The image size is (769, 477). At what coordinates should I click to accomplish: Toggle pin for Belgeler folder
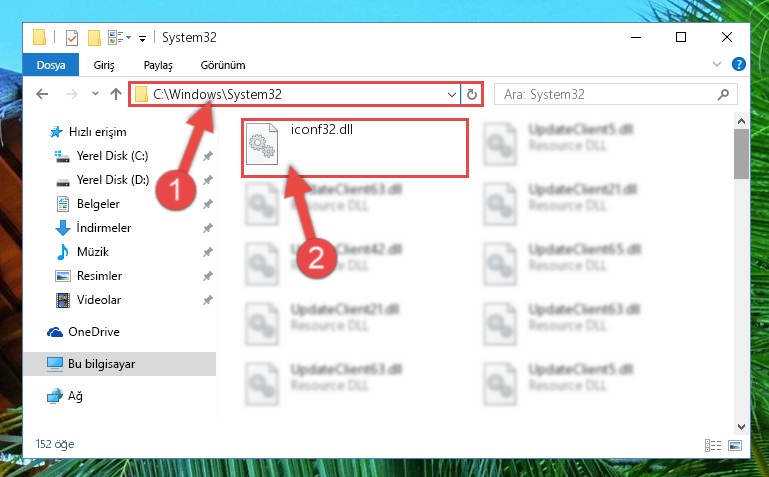(x=207, y=204)
